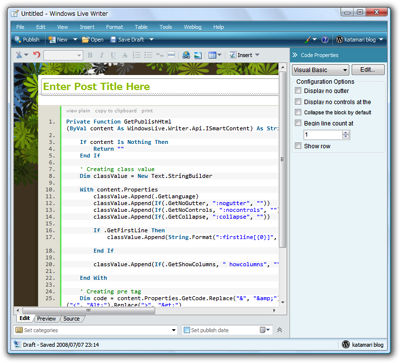The height and width of the screenshot is (363, 400).
Task: Click the Enter Post Title Here field
Action: (159, 87)
